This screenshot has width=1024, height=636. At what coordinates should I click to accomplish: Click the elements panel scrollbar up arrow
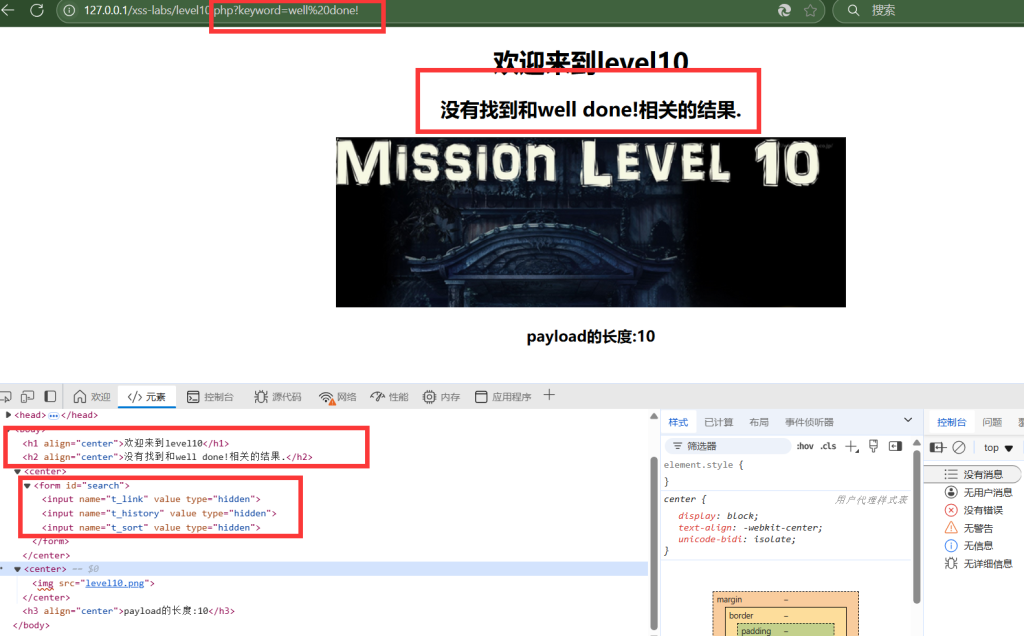tap(654, 417)
